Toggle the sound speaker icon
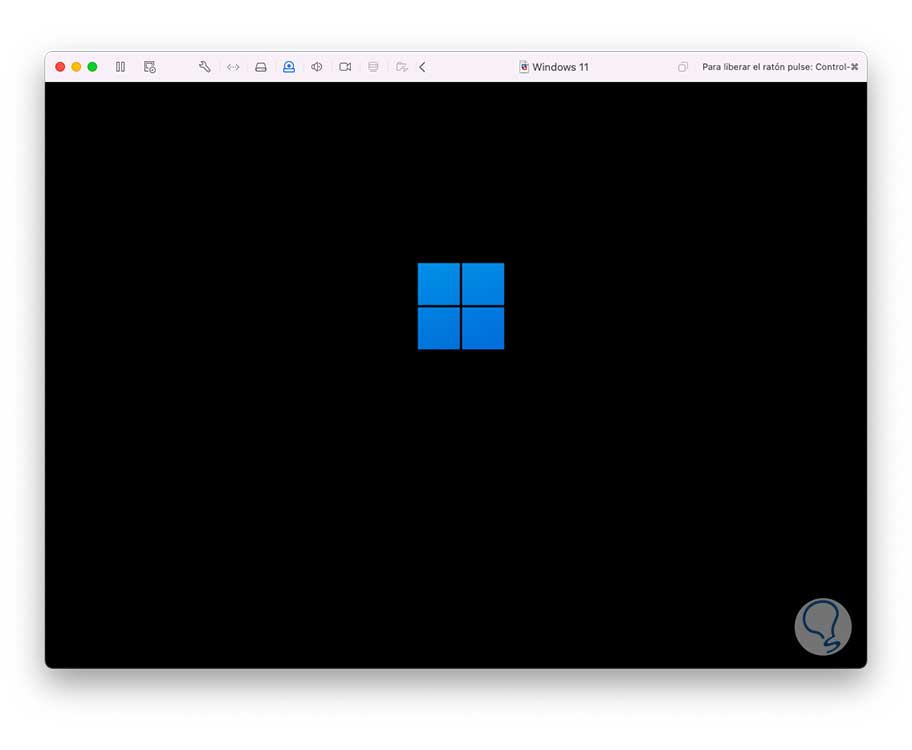This screenshot has width=912, height=750. [316, 67]
